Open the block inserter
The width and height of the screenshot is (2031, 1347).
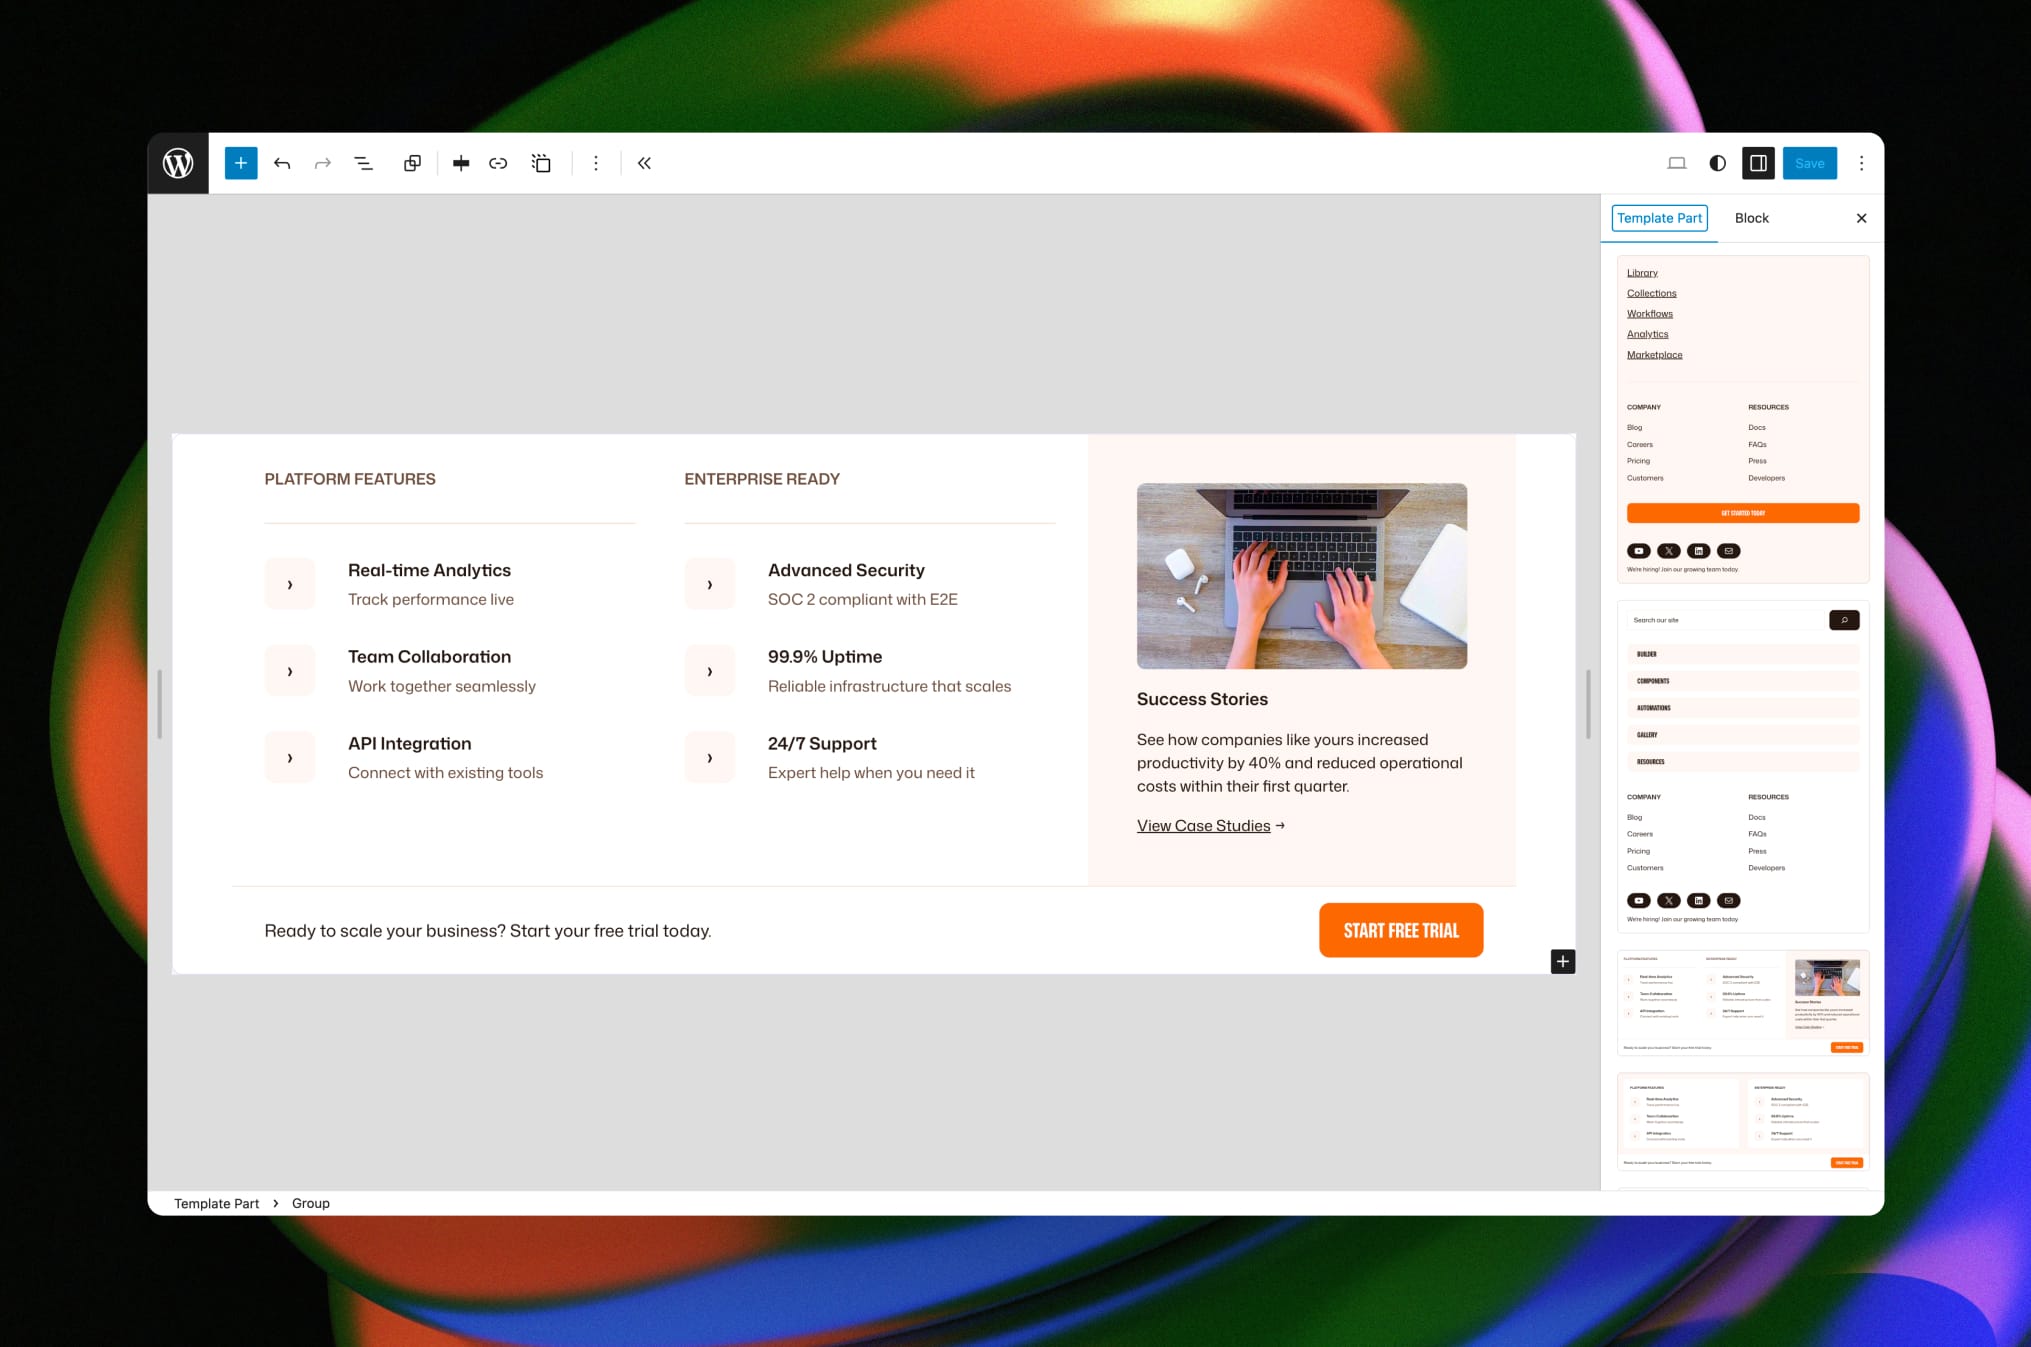coord(240,163)
